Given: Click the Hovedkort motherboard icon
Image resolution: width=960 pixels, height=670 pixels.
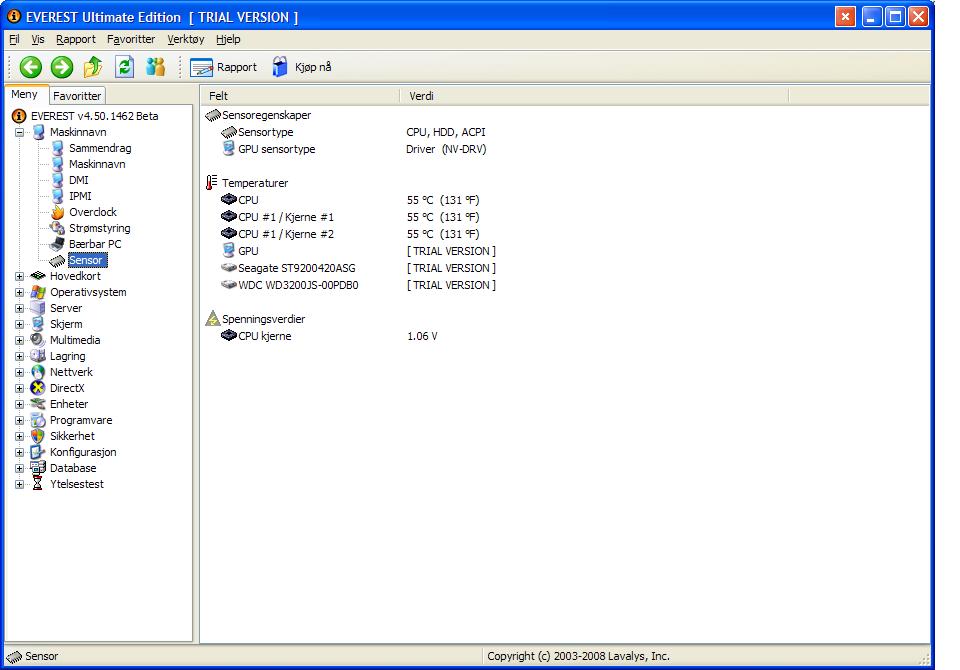Looking at the screenshot, I should [x=38, y=276].
